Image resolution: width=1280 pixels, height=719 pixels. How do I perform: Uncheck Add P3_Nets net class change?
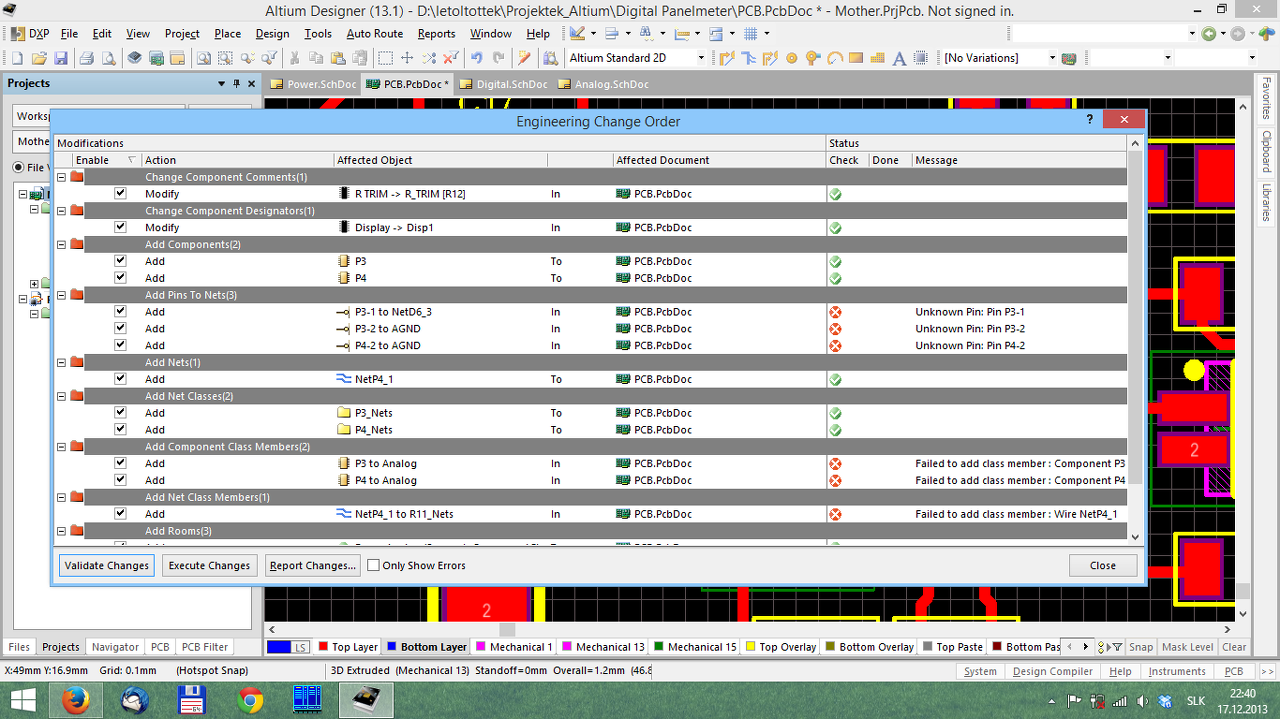(x=120, y=412)
